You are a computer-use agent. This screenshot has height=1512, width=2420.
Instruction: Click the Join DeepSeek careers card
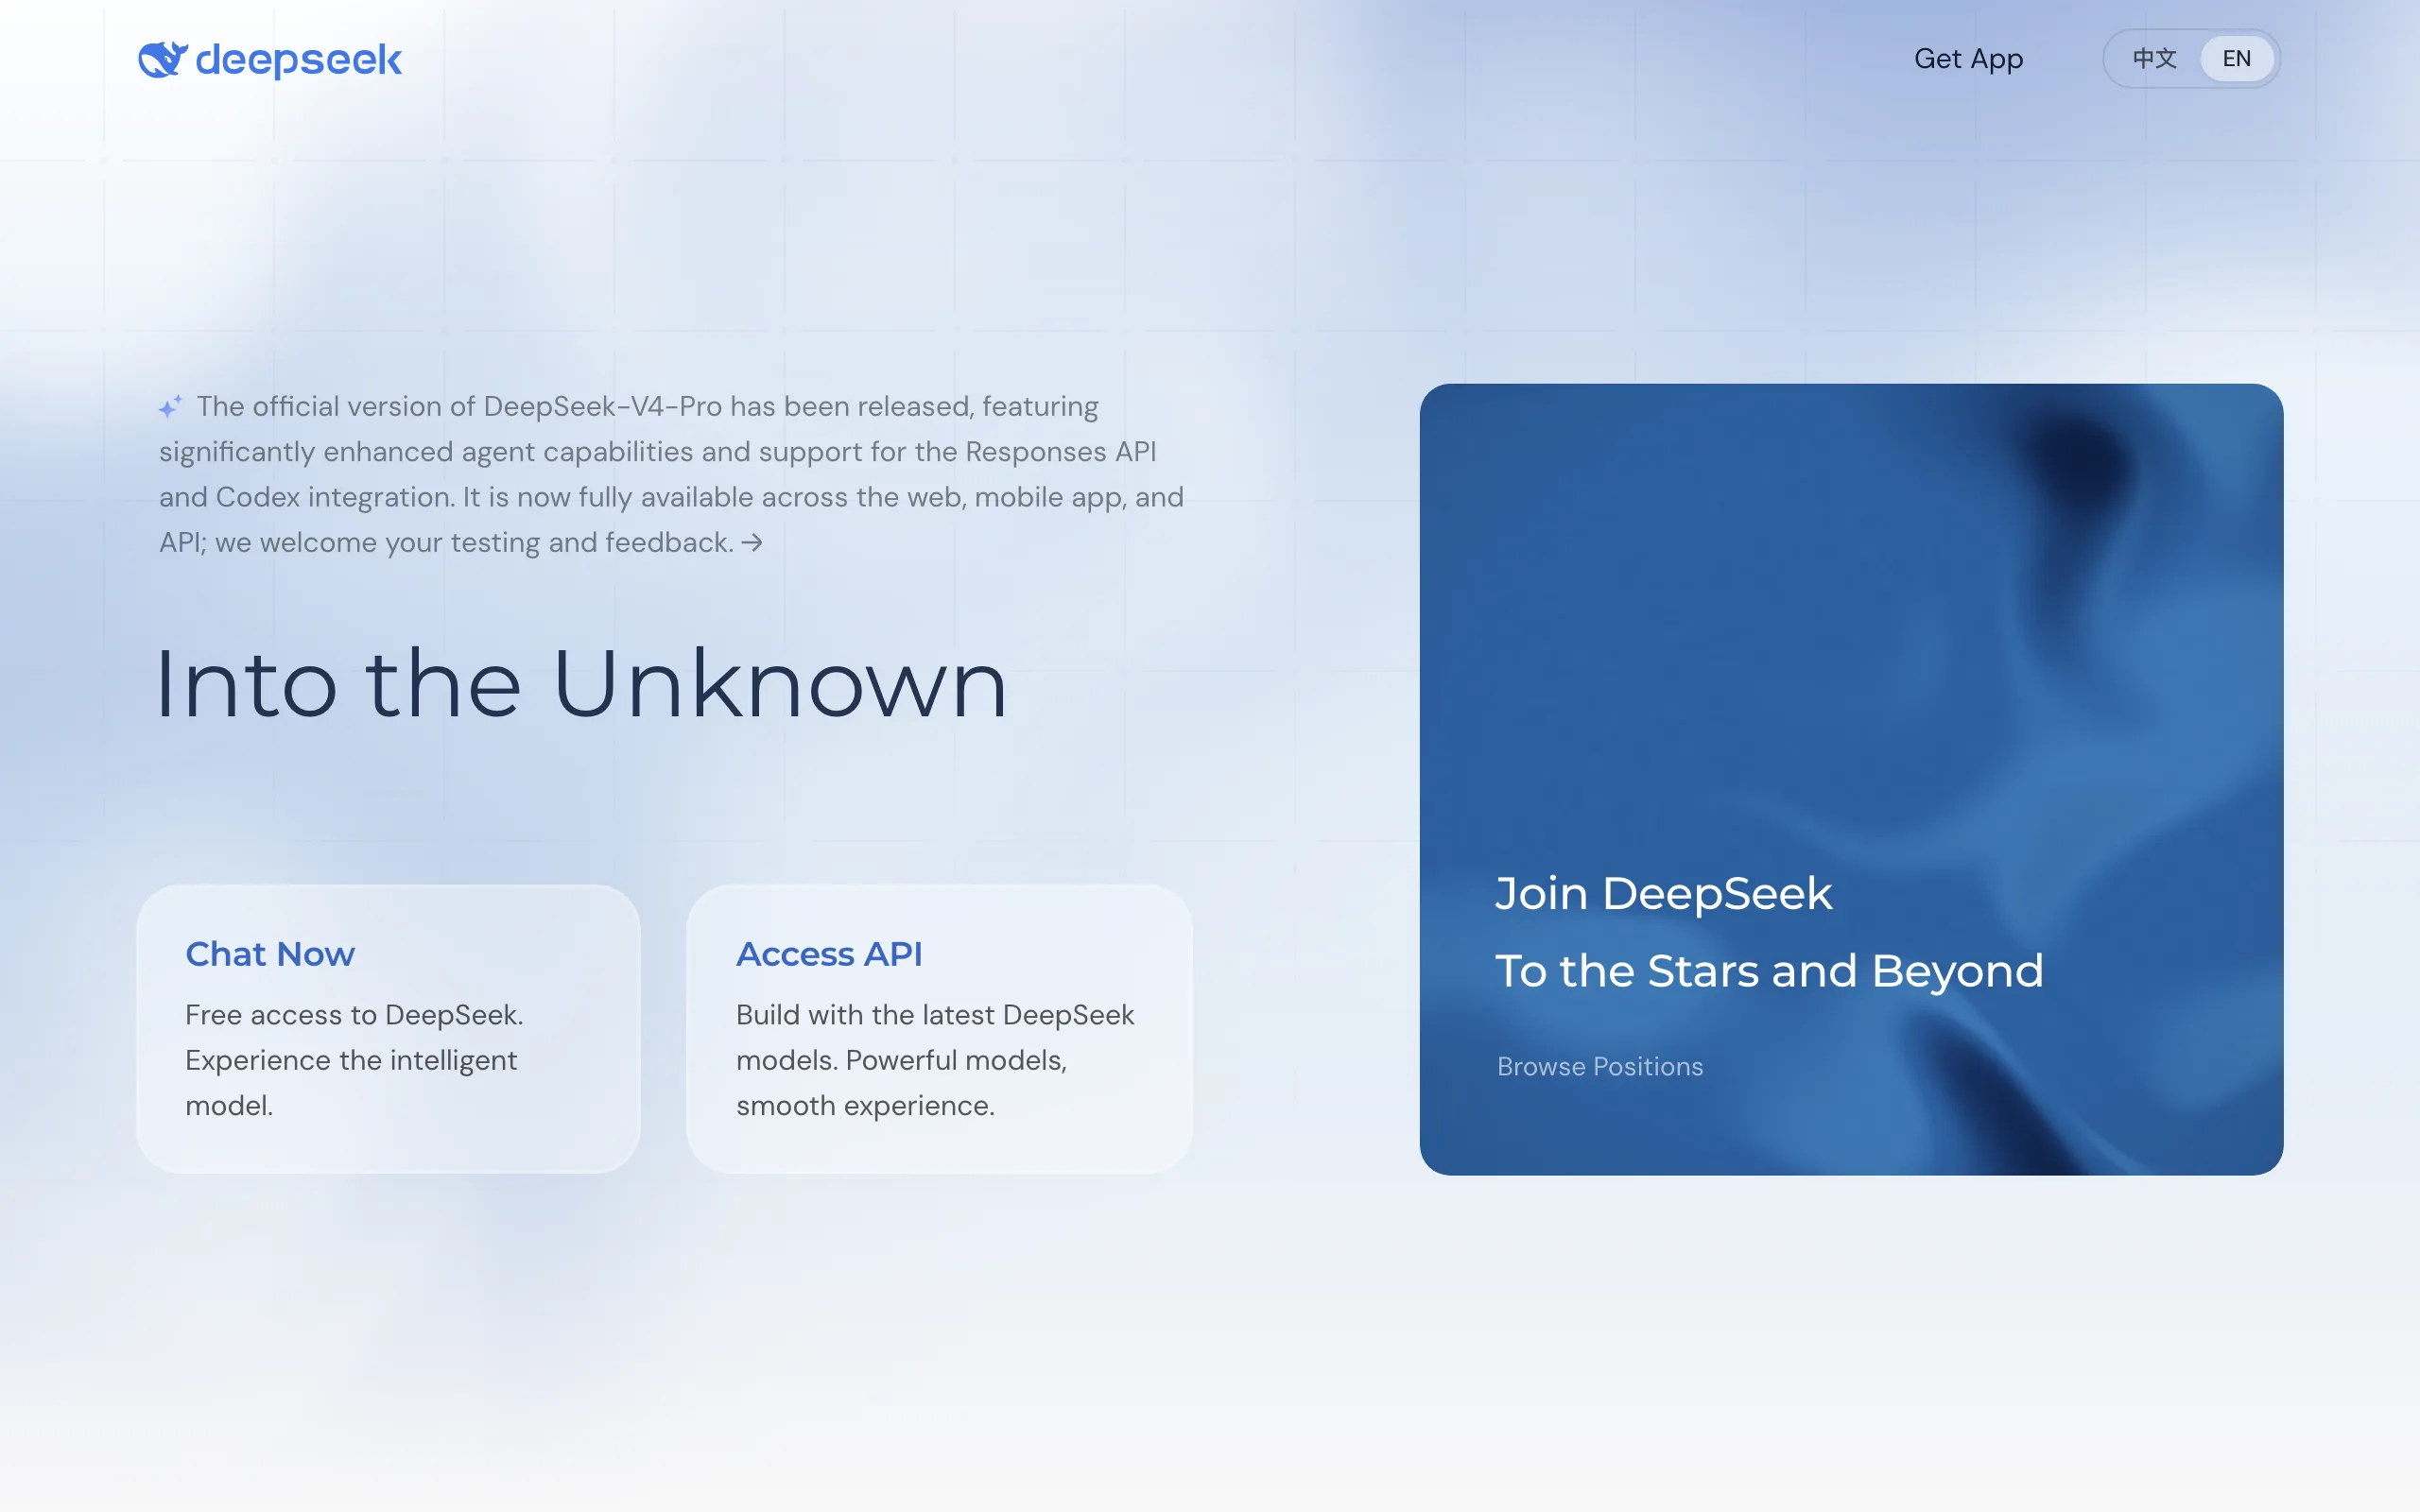[x=1851, y=779]
